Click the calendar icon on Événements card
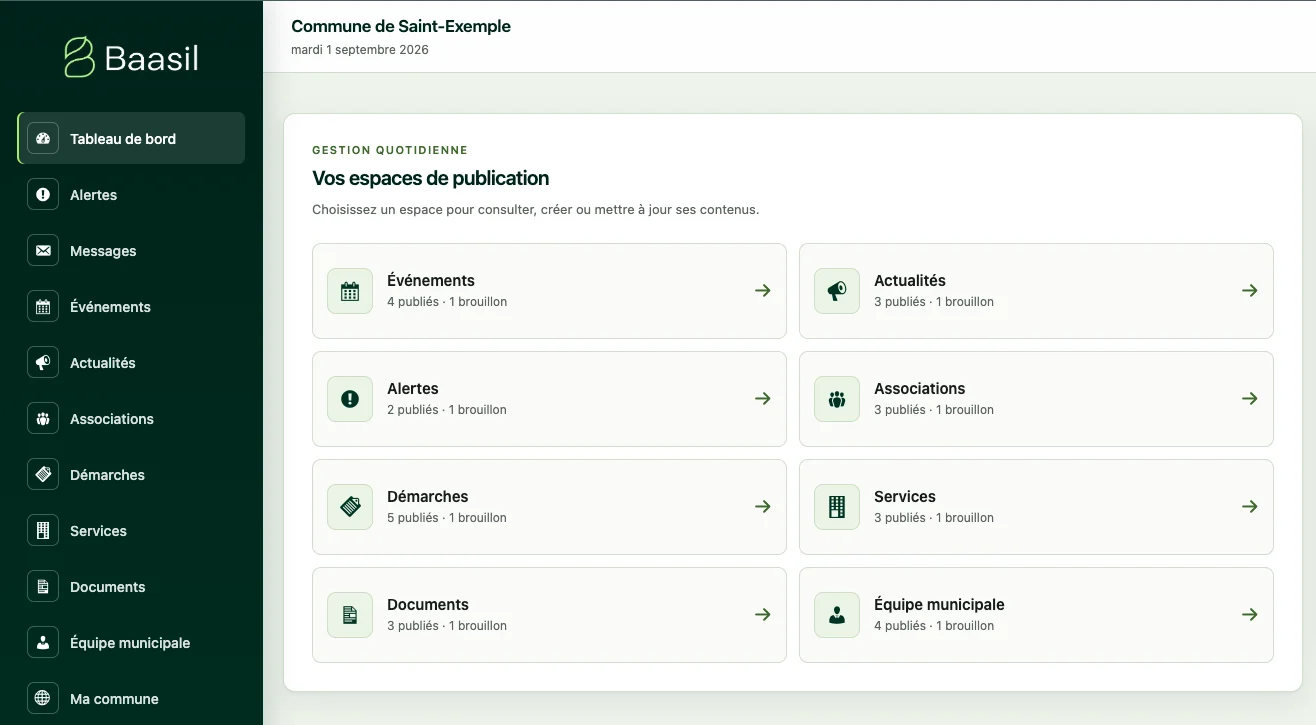The width and height of the screenshot is (1316, 725). (x=350, y=291)
